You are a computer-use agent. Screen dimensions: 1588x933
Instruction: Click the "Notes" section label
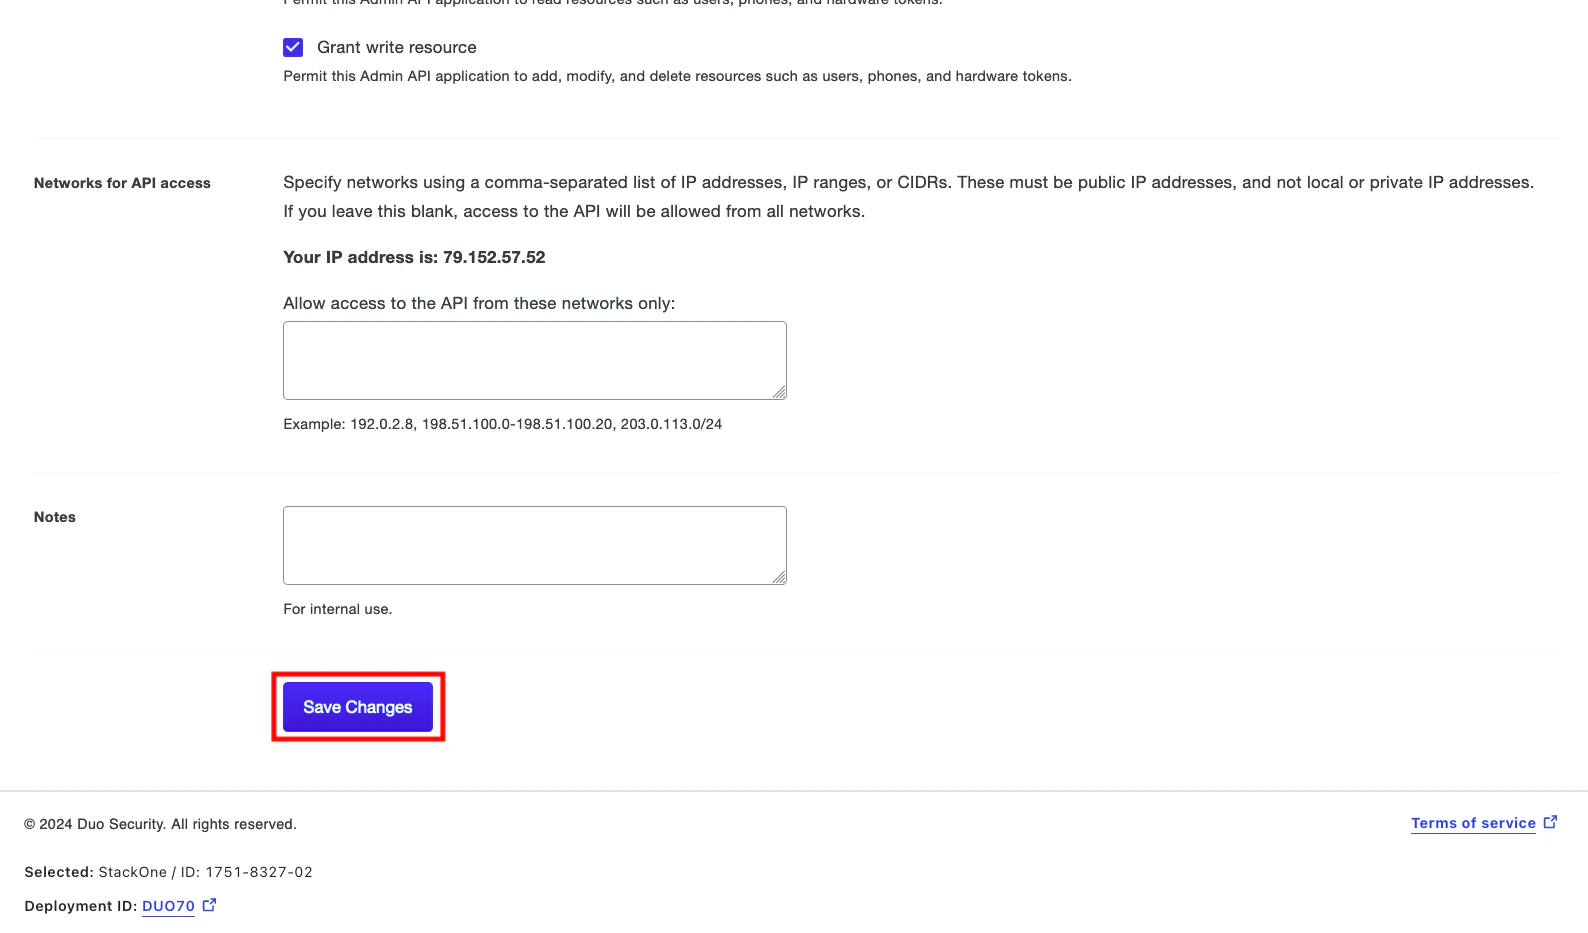coord(55,517)
